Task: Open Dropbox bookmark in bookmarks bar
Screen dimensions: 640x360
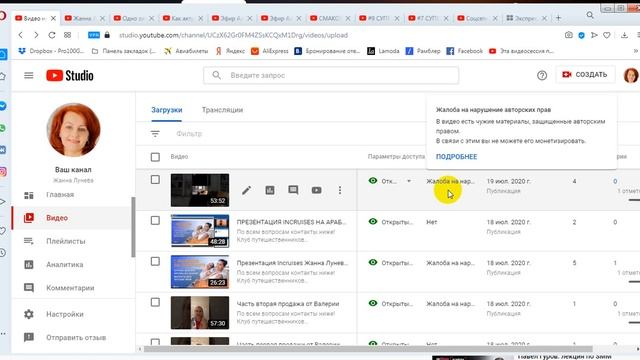Action: pos(51,51)
